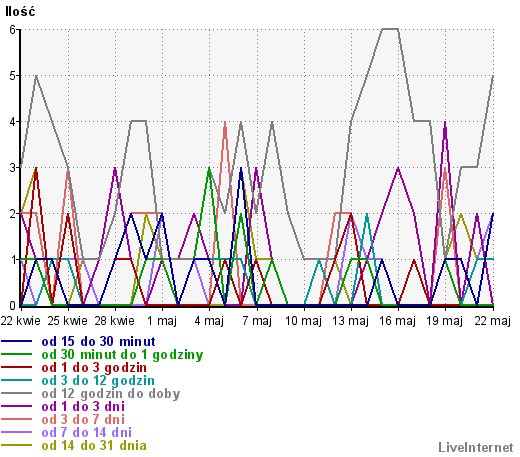Click the gray line plateau at value 6
The height and width of the screenshot is (457, 520).
click(390, 29)
